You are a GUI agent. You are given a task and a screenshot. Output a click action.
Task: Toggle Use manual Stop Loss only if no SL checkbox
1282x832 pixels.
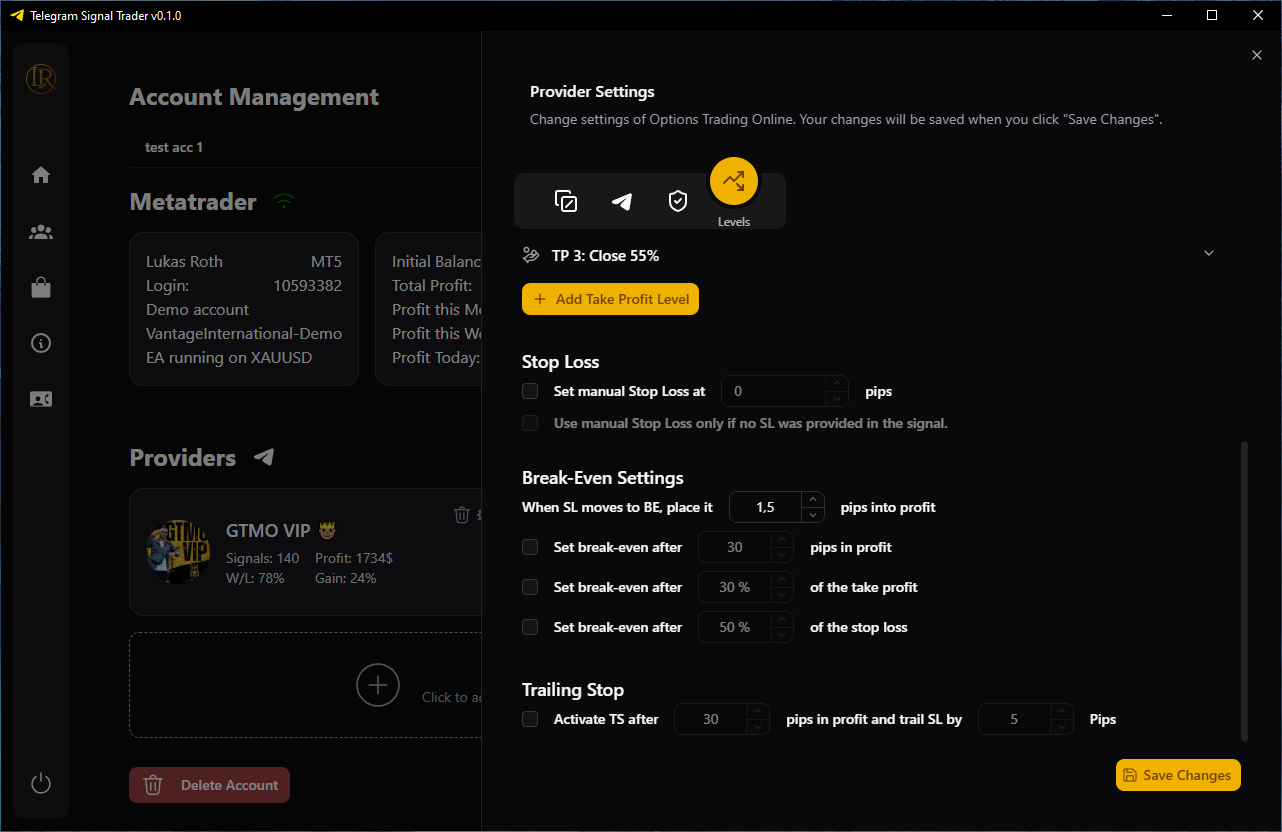pos(530,423)
